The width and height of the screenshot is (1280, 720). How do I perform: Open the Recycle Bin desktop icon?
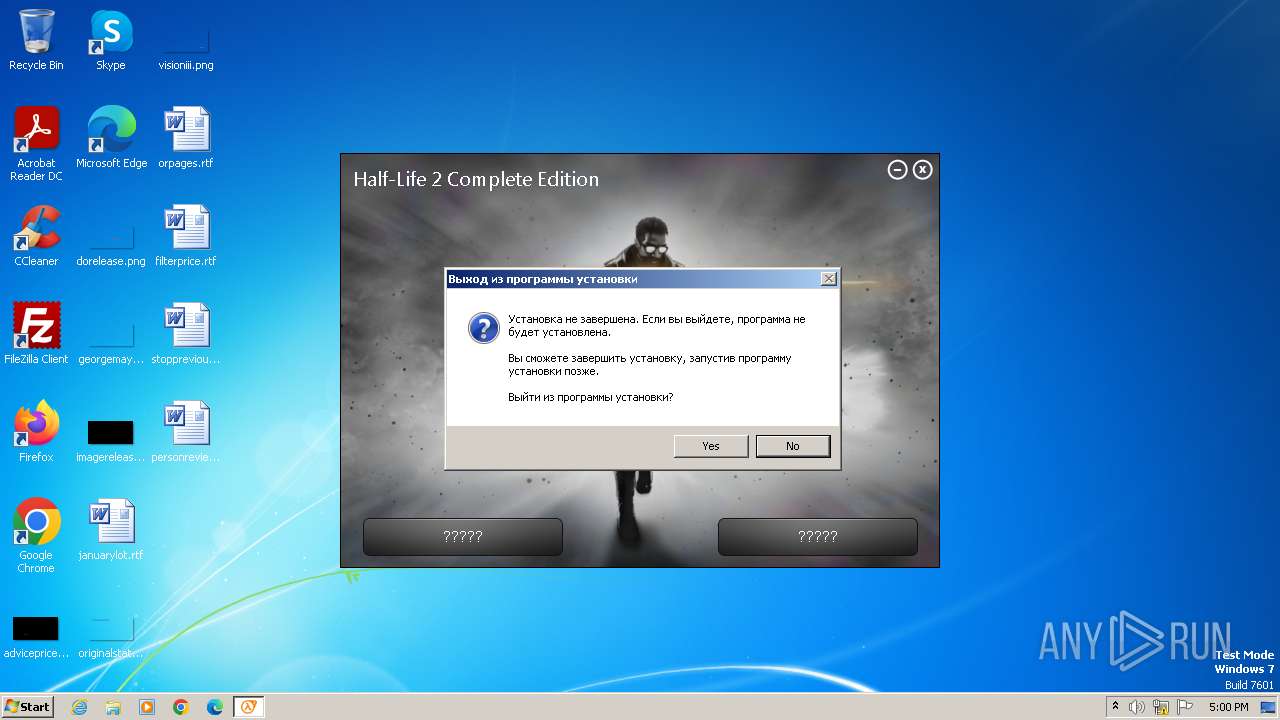36,40
